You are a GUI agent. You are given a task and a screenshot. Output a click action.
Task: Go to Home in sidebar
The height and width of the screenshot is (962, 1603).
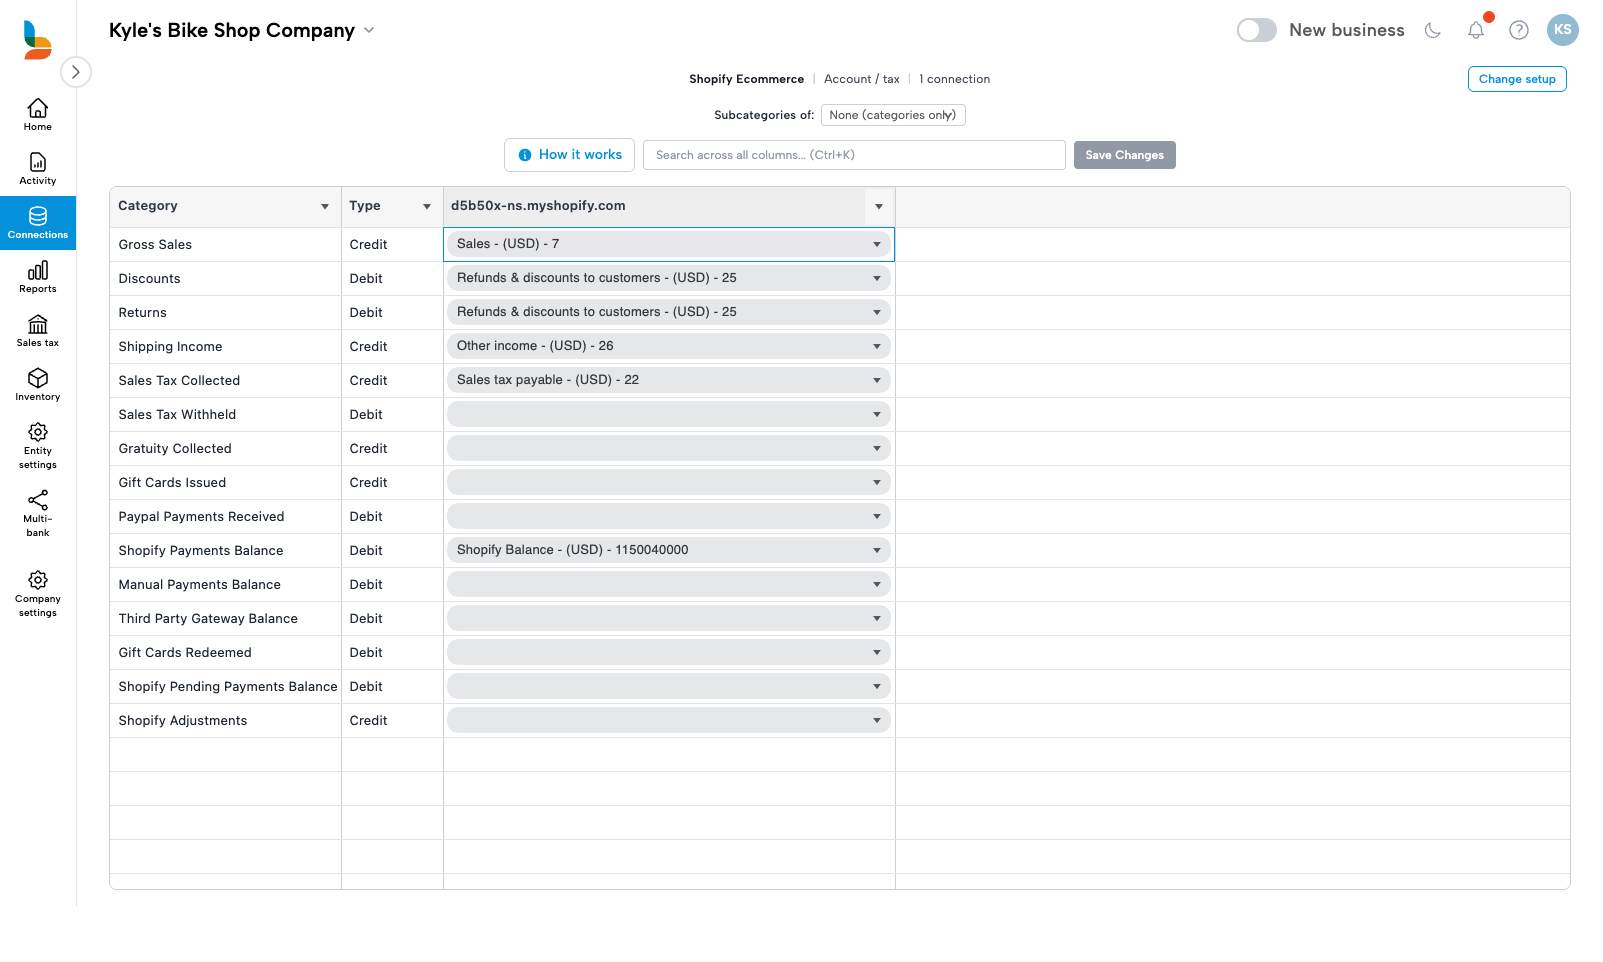pos(38,115)
